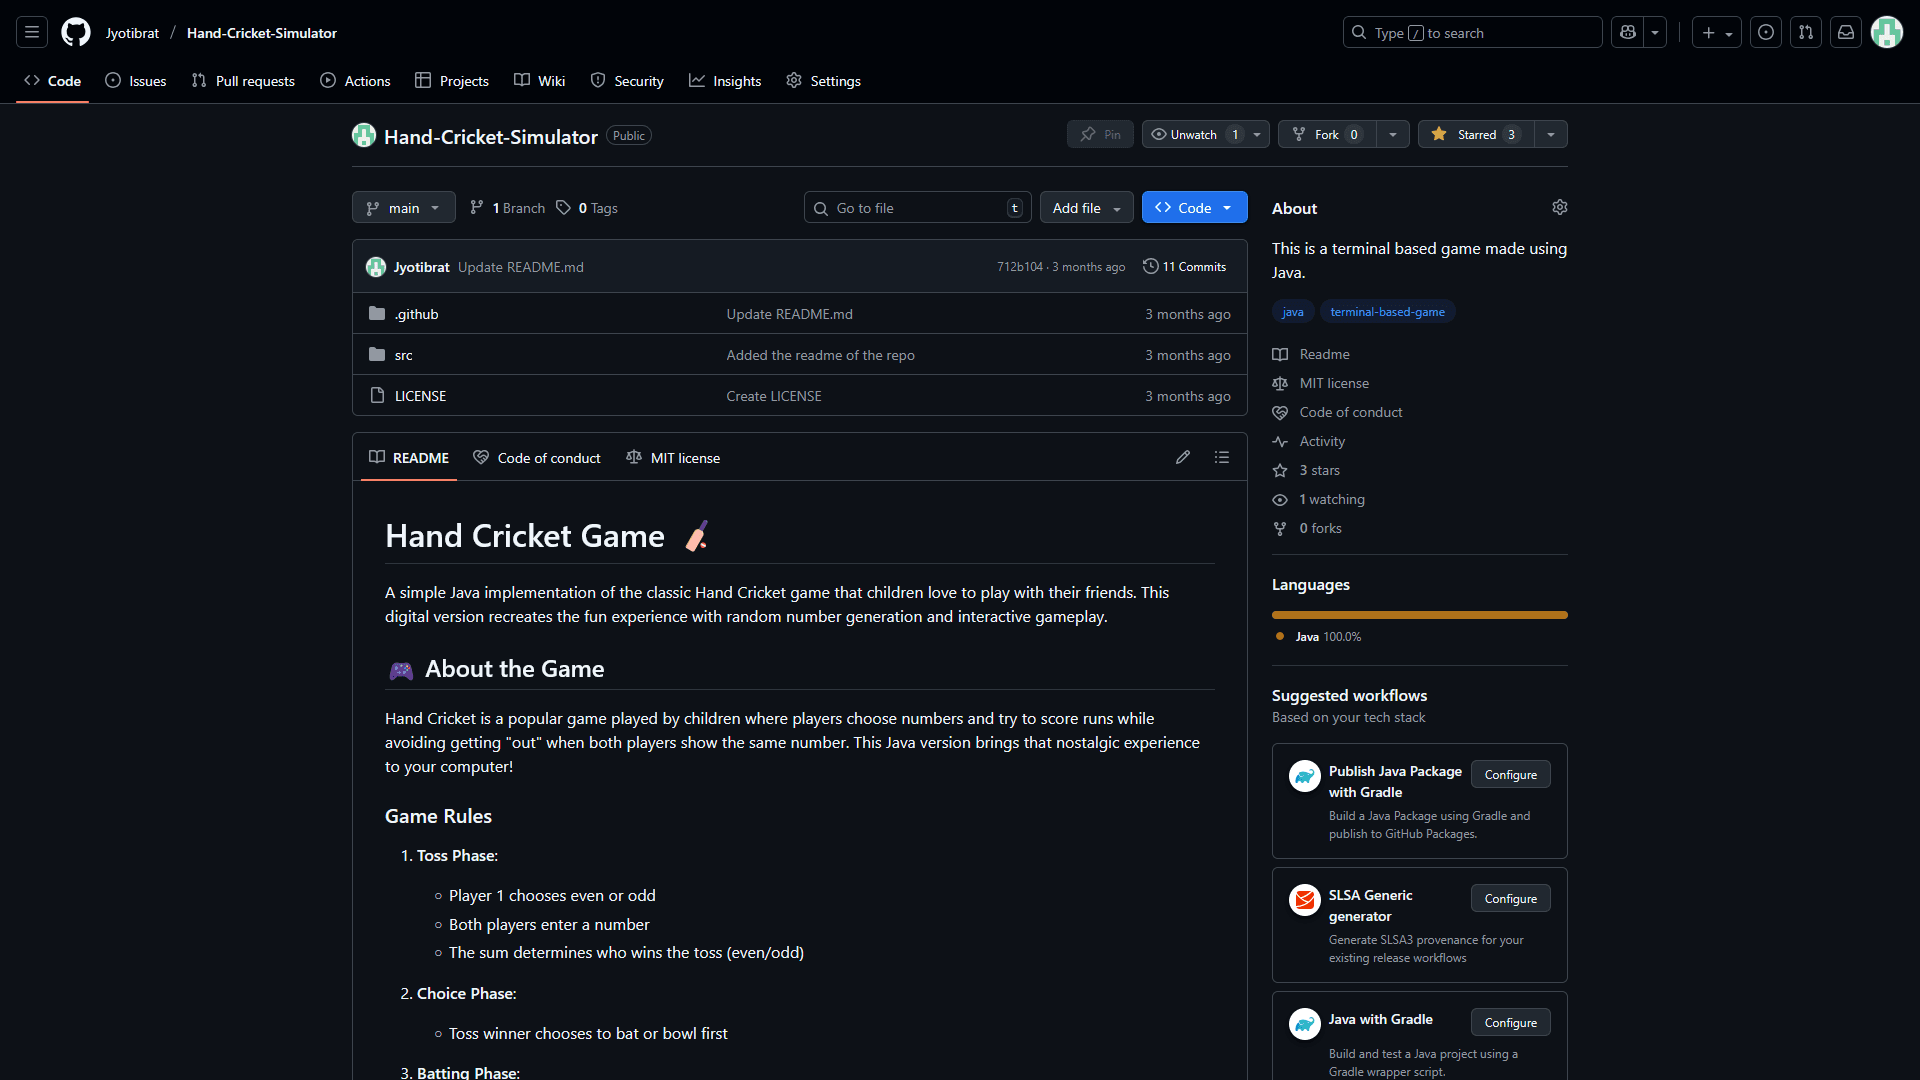1920x1080 pixels.
Task: Pin the repository to profile
Action: pos(1100,134)
